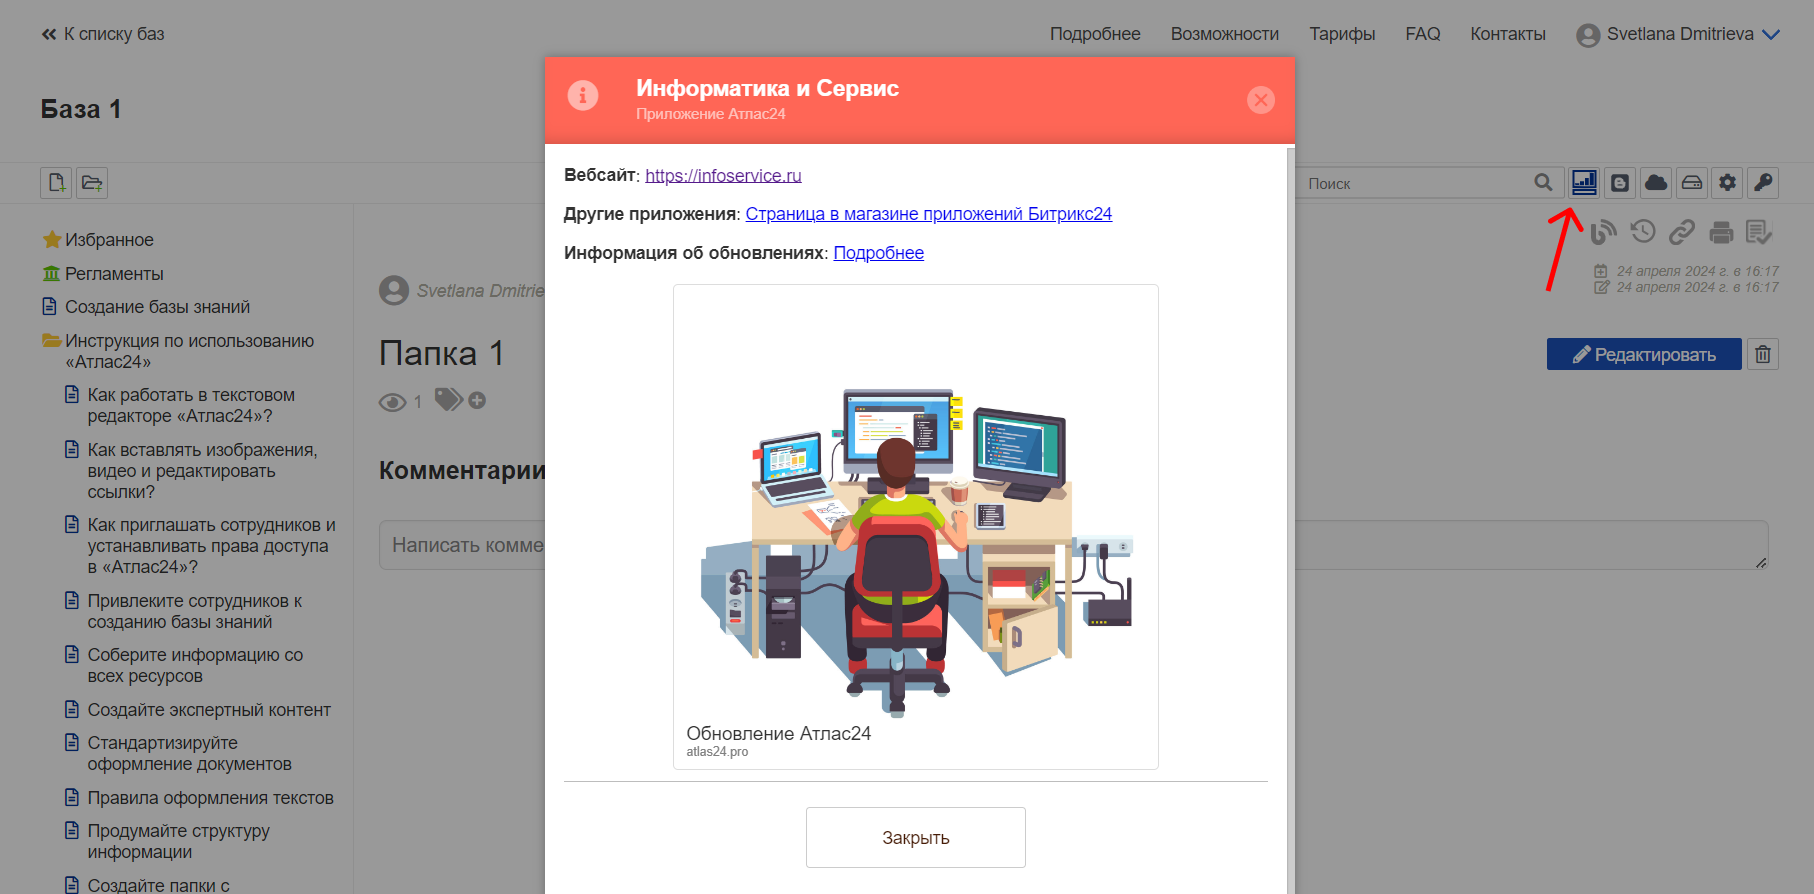Click the key access icon in toolbar
Image resolution: width=1814 pixels, height=894 pixels.
[1763, 183]
